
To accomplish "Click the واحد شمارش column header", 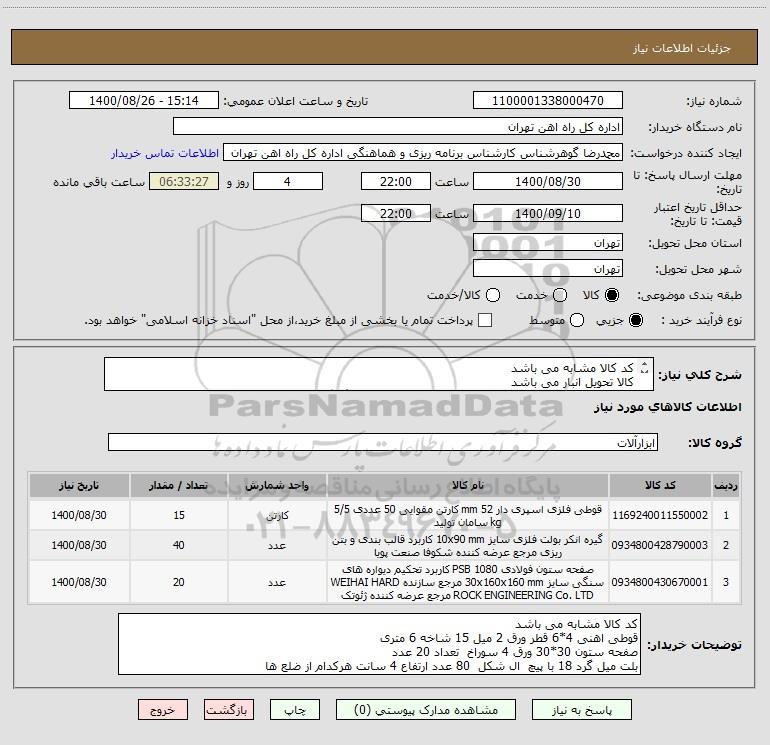I will [x=277, y=486].
